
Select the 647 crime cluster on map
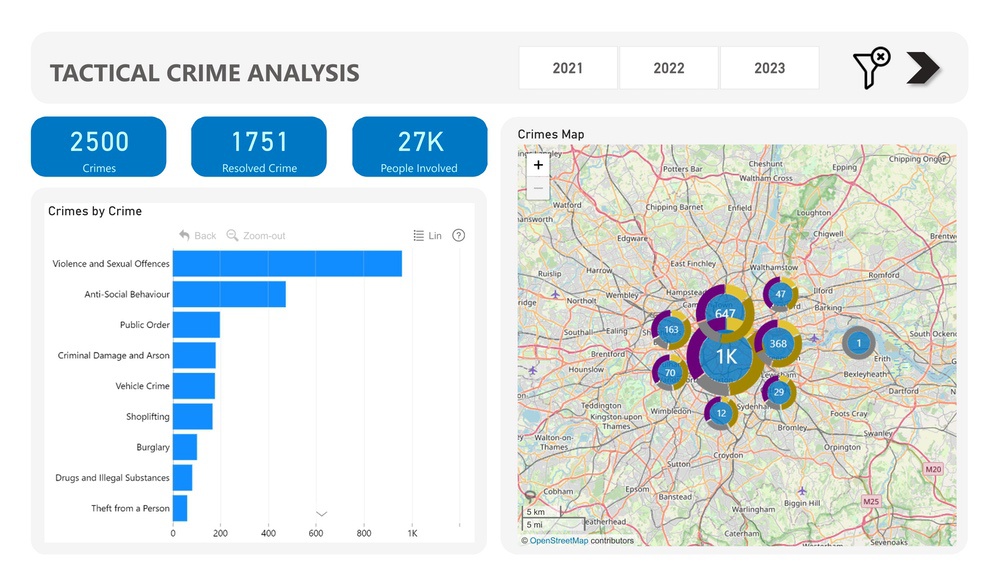coord(725,313)
